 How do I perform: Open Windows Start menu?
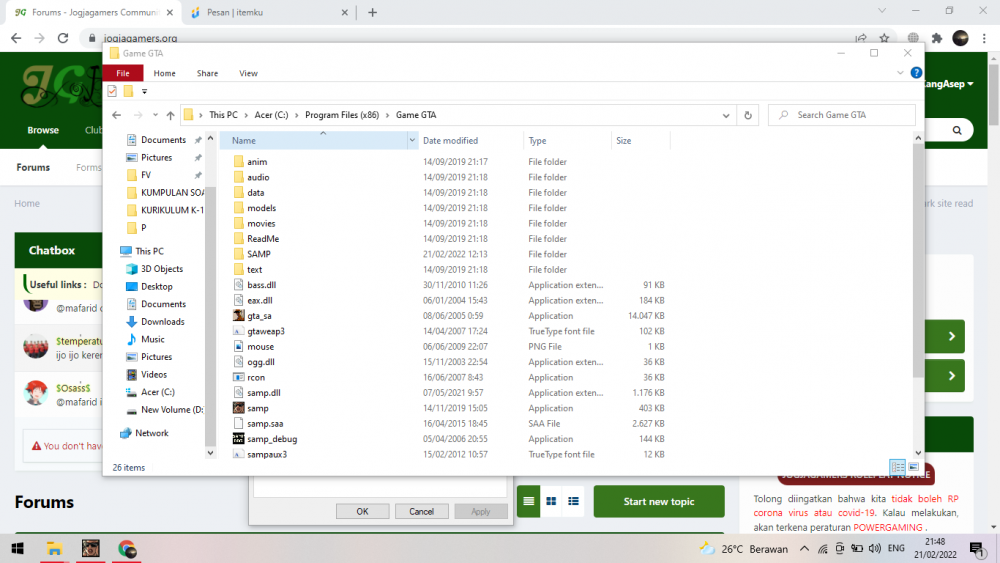(17, 548)
